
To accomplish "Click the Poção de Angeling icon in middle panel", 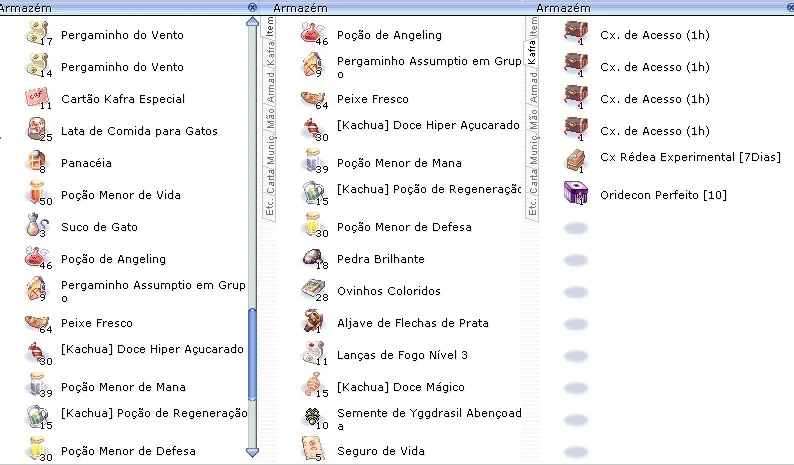I will click(313, 33).
